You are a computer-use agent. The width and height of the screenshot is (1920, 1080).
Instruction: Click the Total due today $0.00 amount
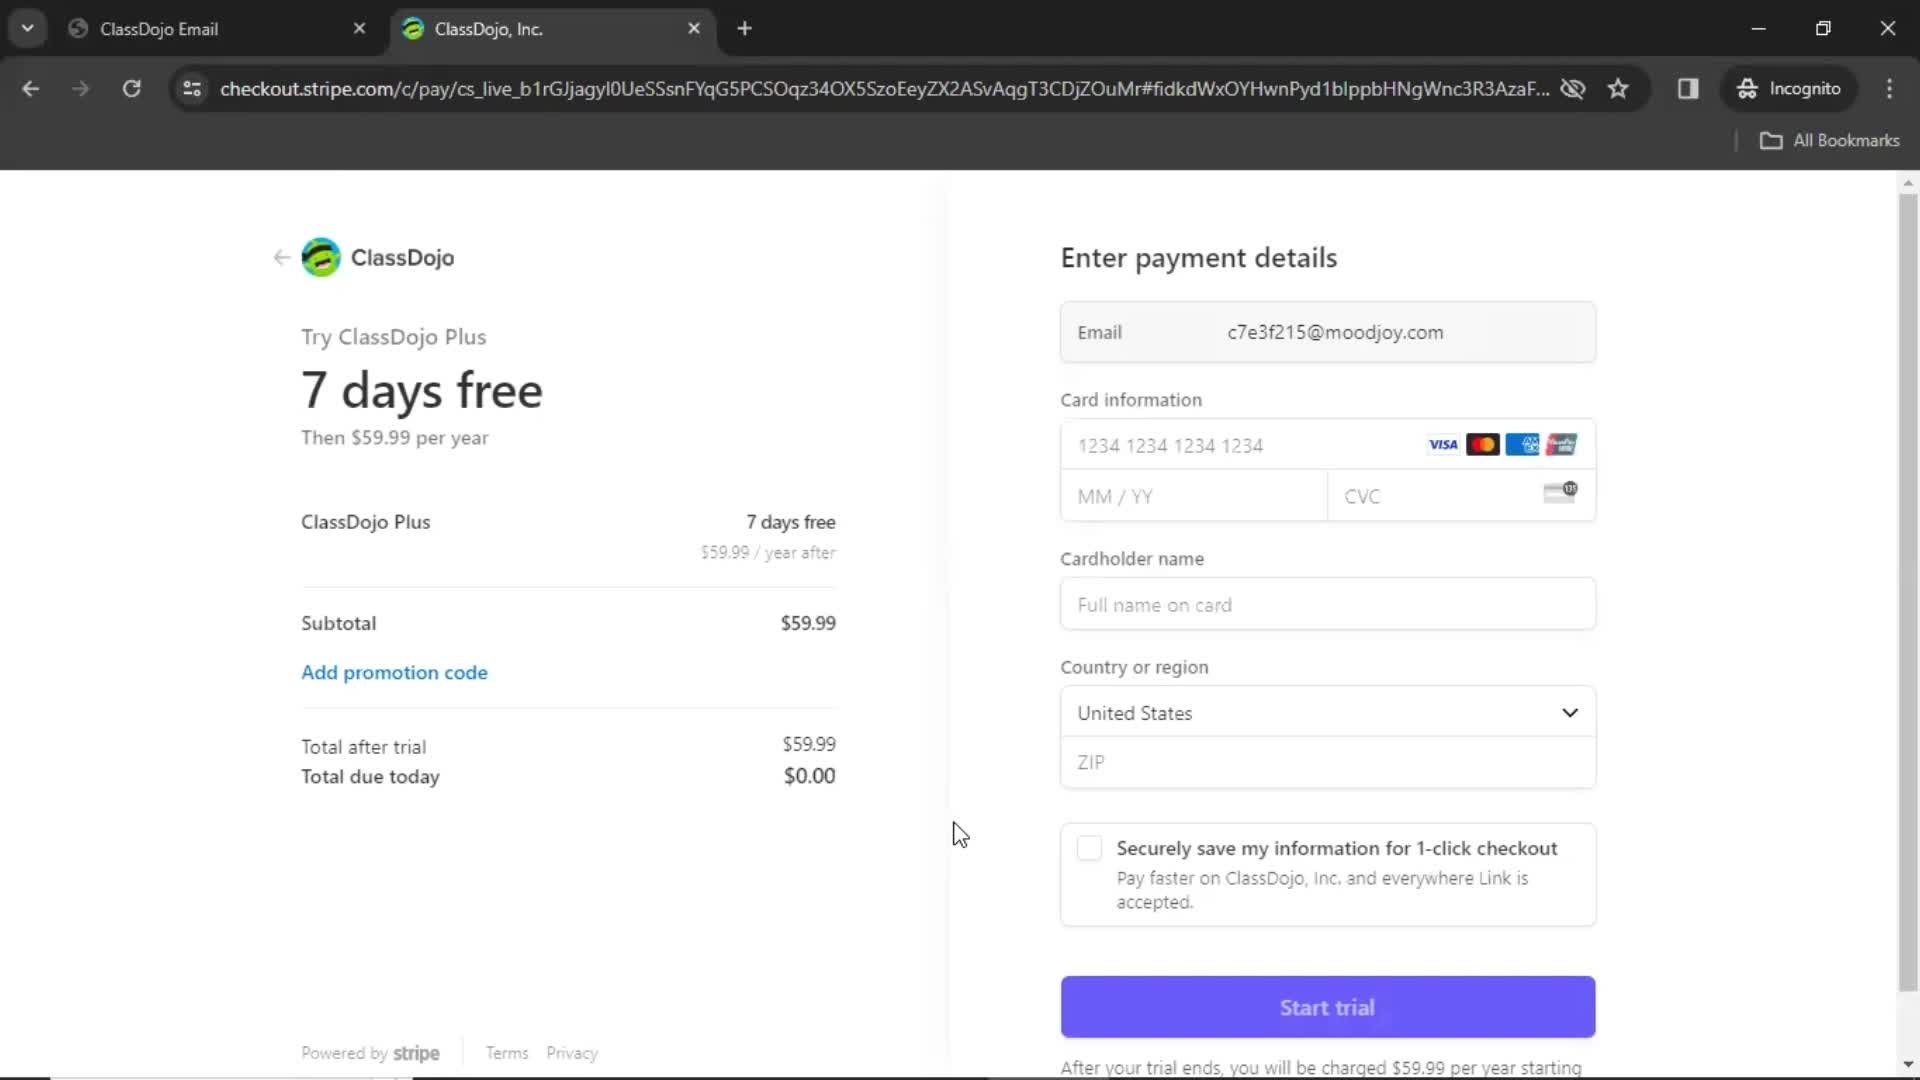click(809, 776)
